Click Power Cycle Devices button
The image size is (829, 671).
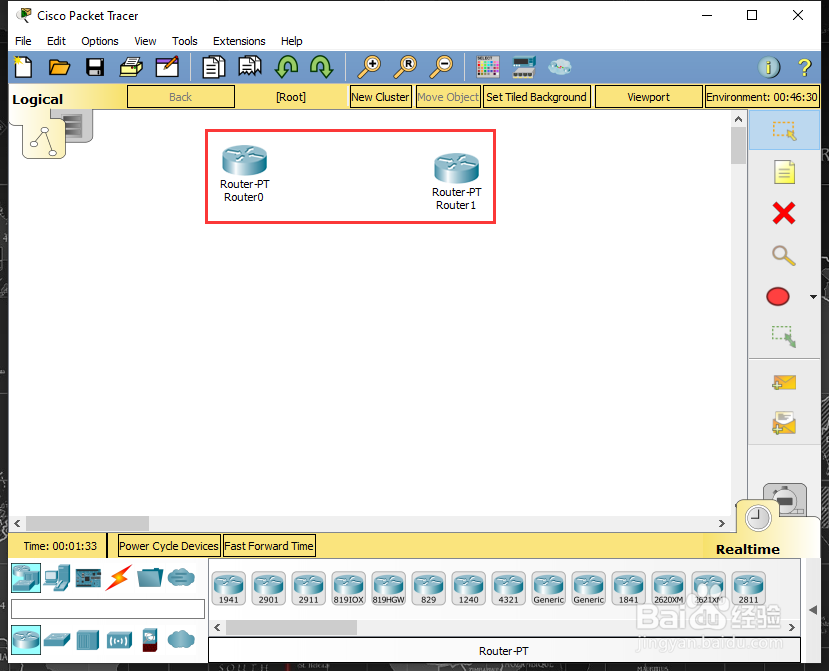(169, 546)
